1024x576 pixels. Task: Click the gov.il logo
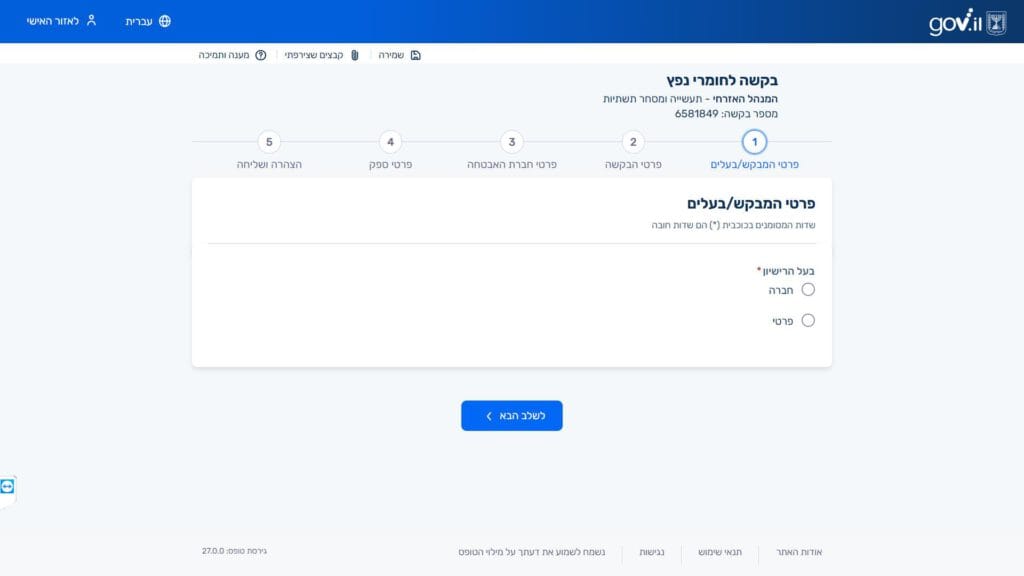point(967,22)
